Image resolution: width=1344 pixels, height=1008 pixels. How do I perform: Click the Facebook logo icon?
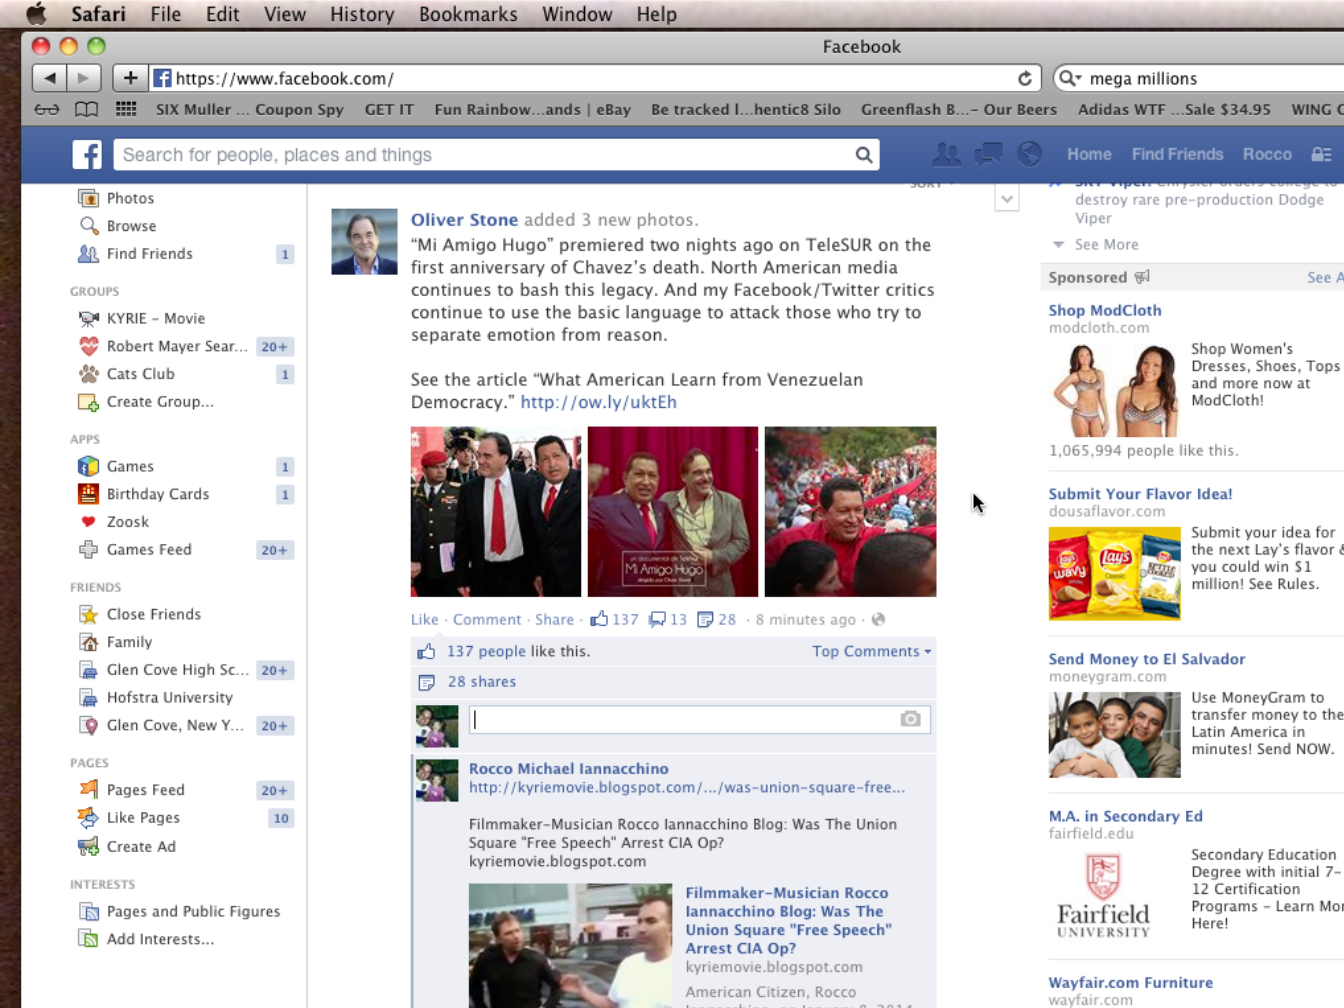click(x=87, y=155)
